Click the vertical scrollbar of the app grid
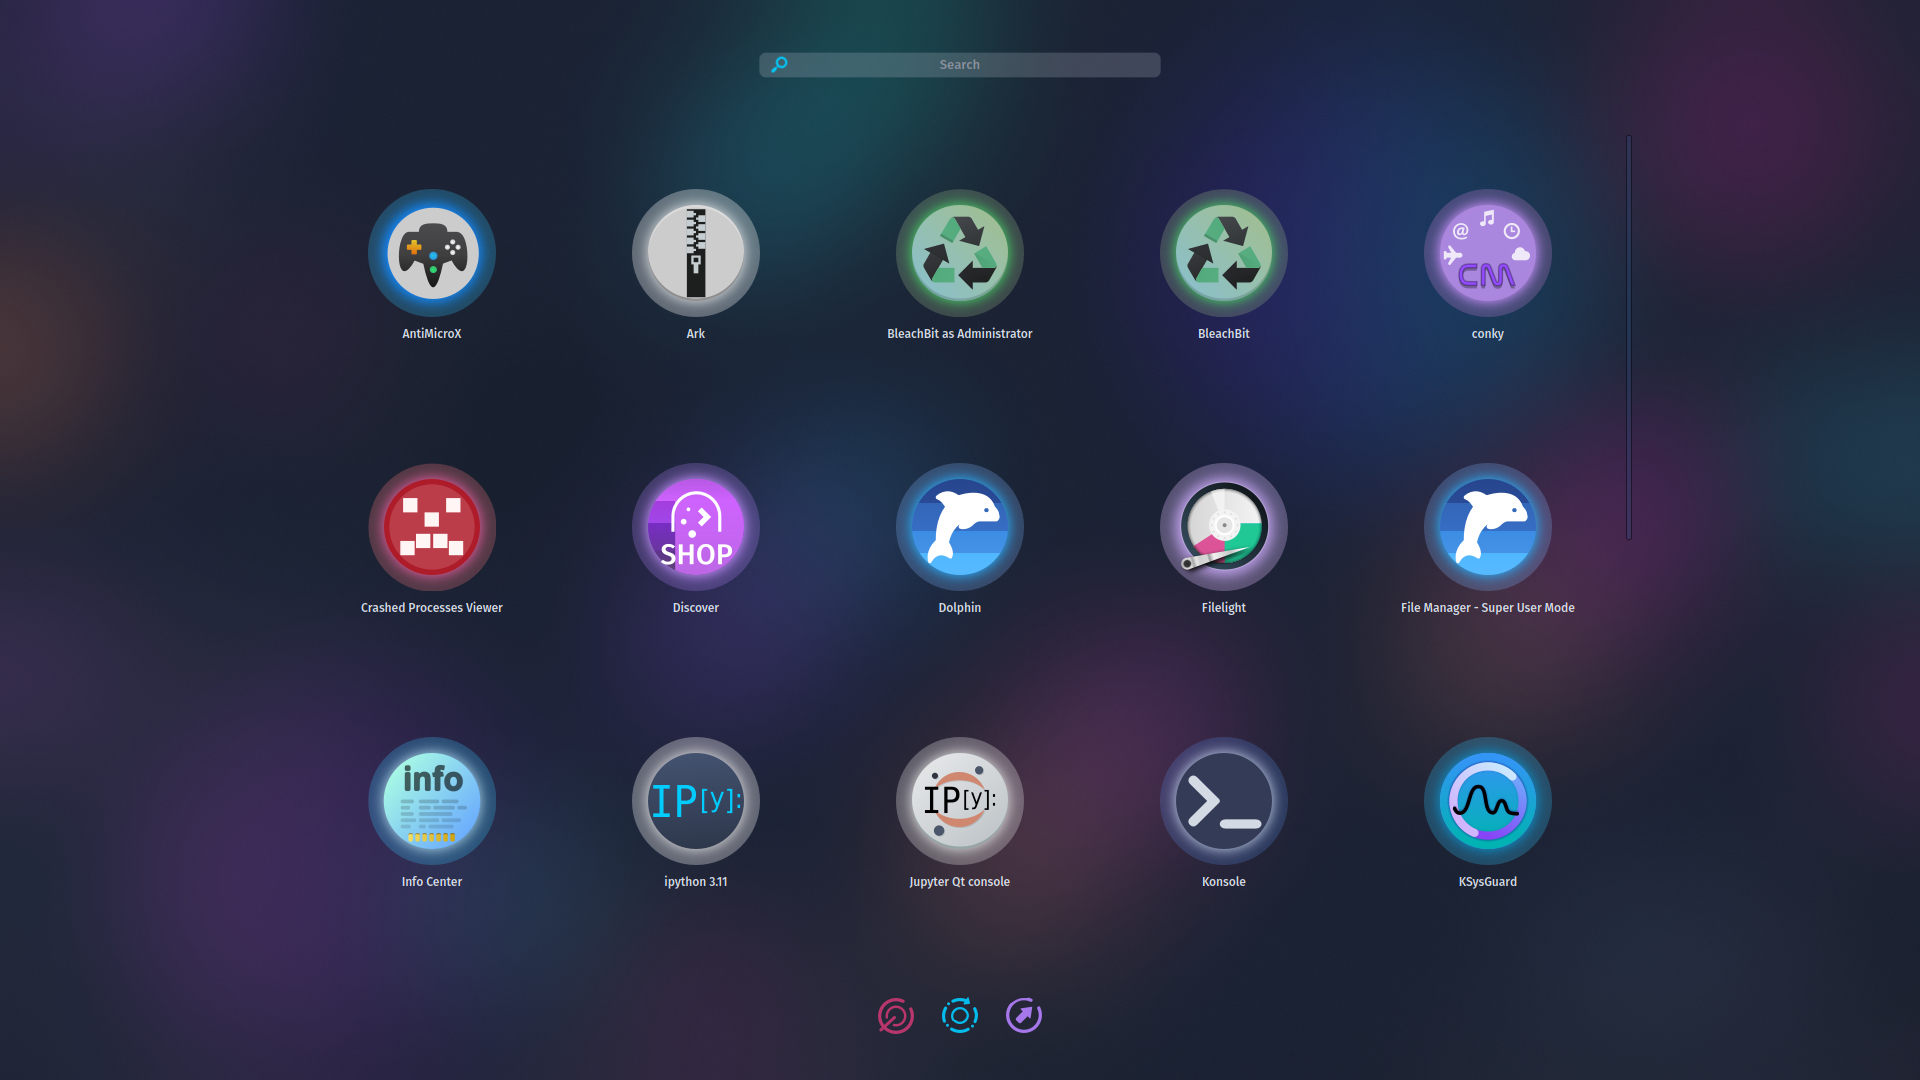This screenshot has width=1920, height=1080. coord(1629,338)
